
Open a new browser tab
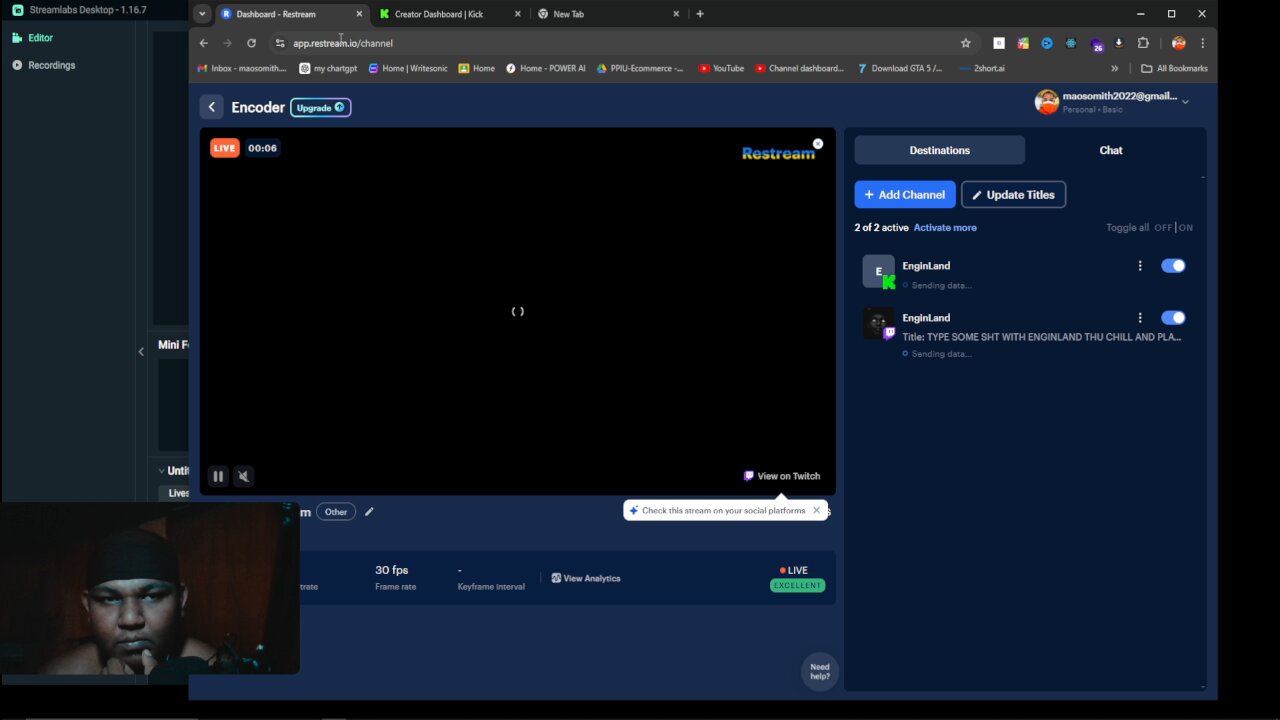click(700, 14)
